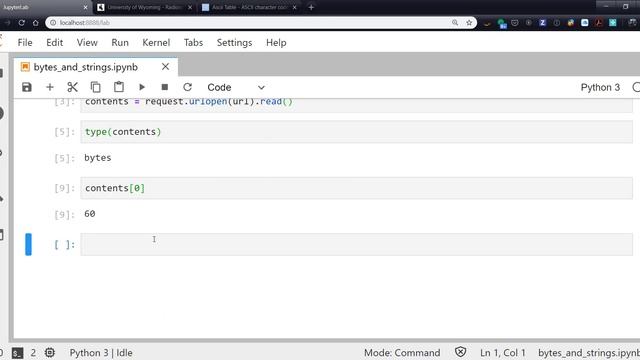The image size is (640, 360).
Task: Click the Python 3 | Idle status
Action: click(101, 353)
